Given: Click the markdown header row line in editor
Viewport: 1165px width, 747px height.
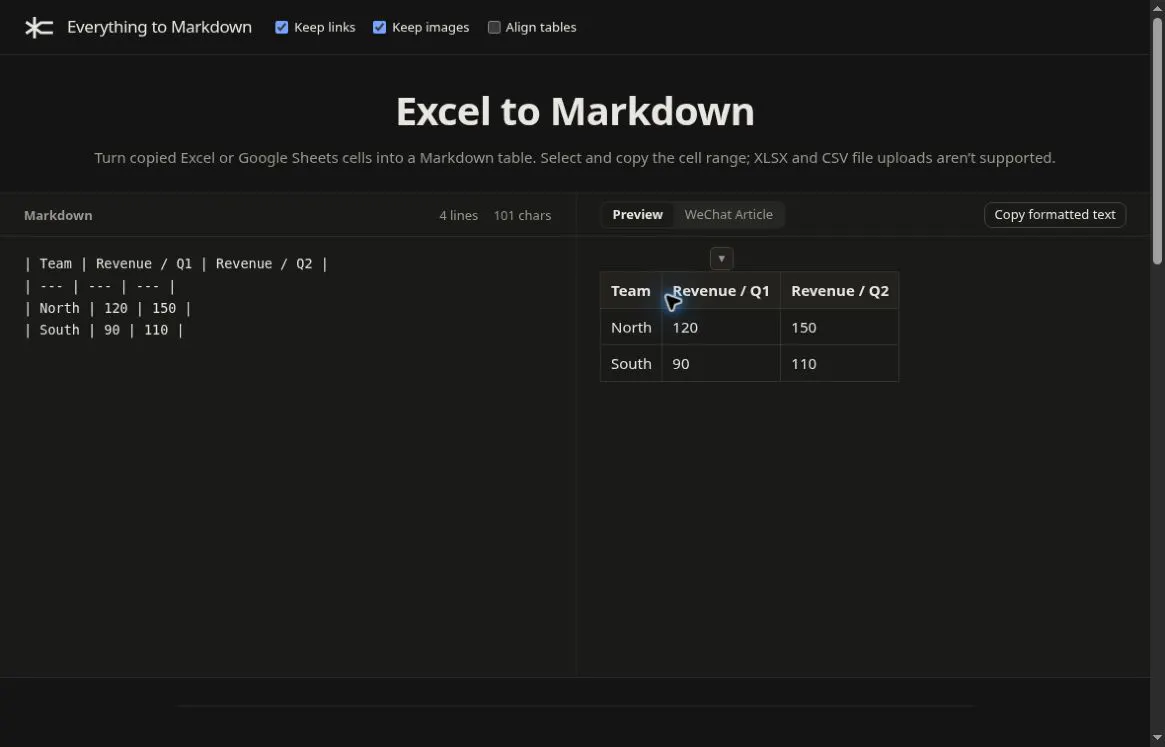Looking at the screenshot, I should 176,264.
